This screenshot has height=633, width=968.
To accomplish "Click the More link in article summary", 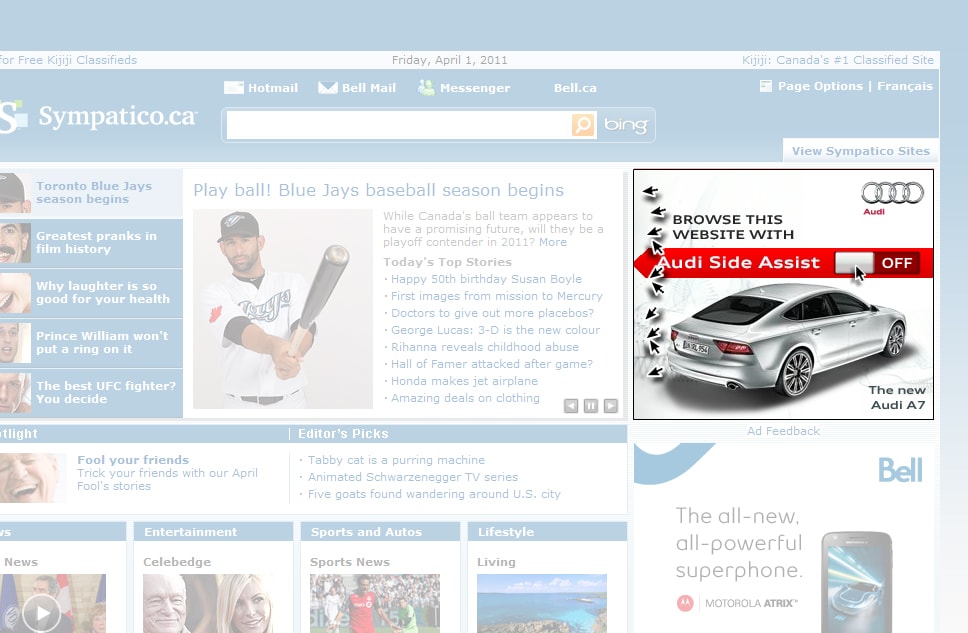I will (553, 242).
